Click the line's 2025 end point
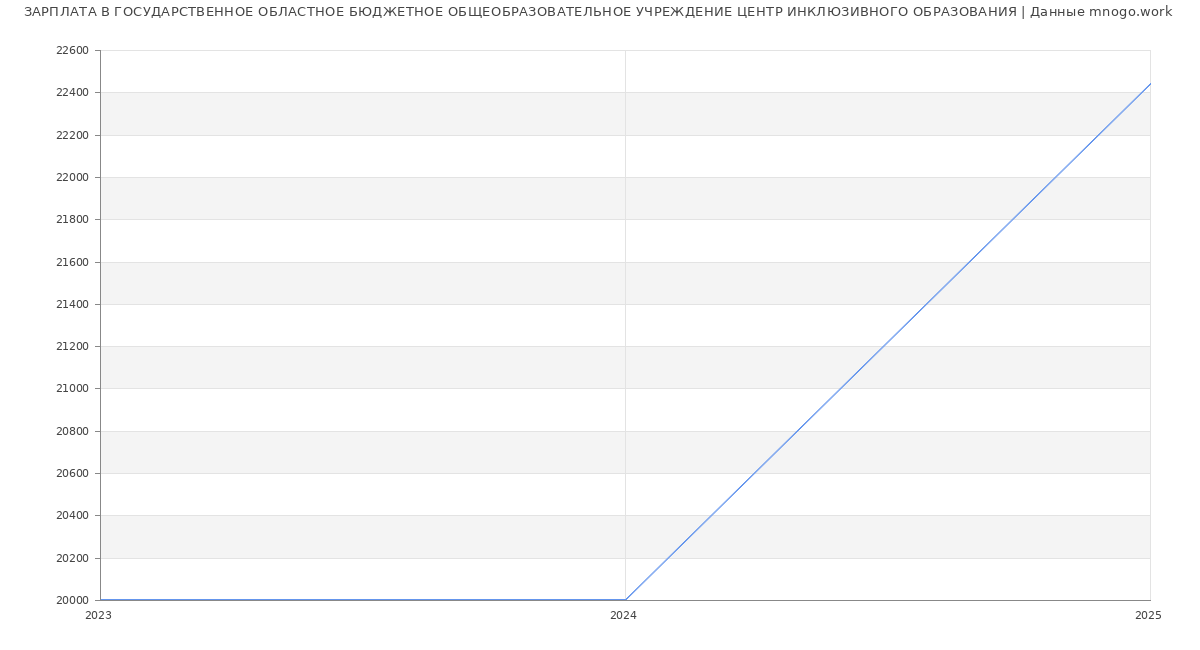Screen dimensions: 1200x650 (x=1150, y=84)
